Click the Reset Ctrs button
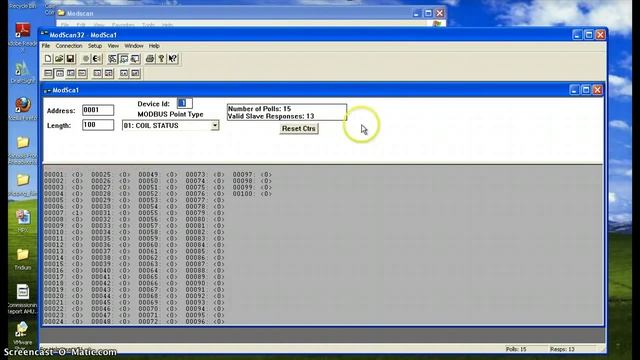Viewport: 640px width, 360px height. (x=299, y=129)
